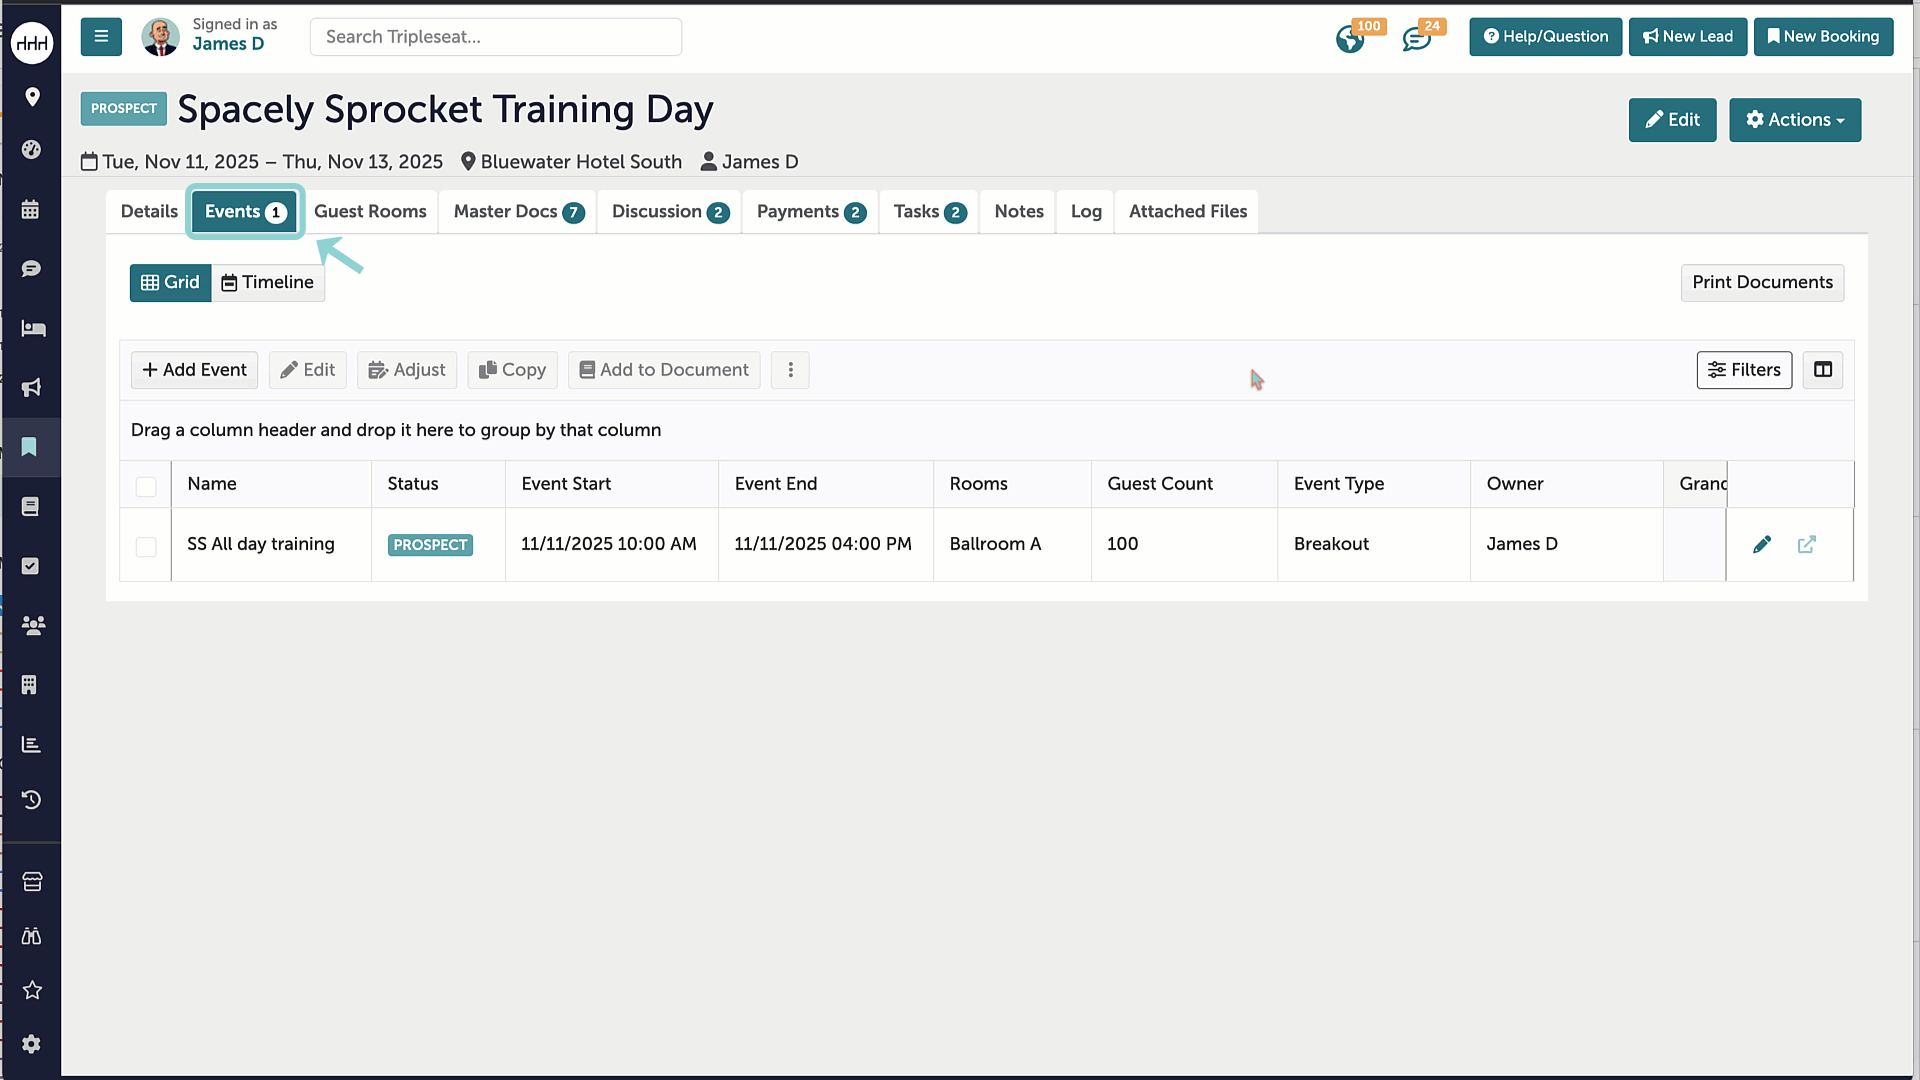The height and width of the screenshot is (1080, 1920).
Task: Click Add to Document
Action: point(664,370)
